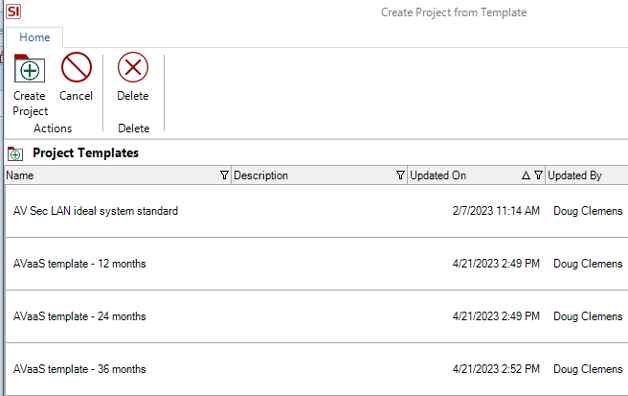The height and width of the screenshot is (396, 628).
Task: Click the Project Templates panel heading
Action: [x=85, y=153]
